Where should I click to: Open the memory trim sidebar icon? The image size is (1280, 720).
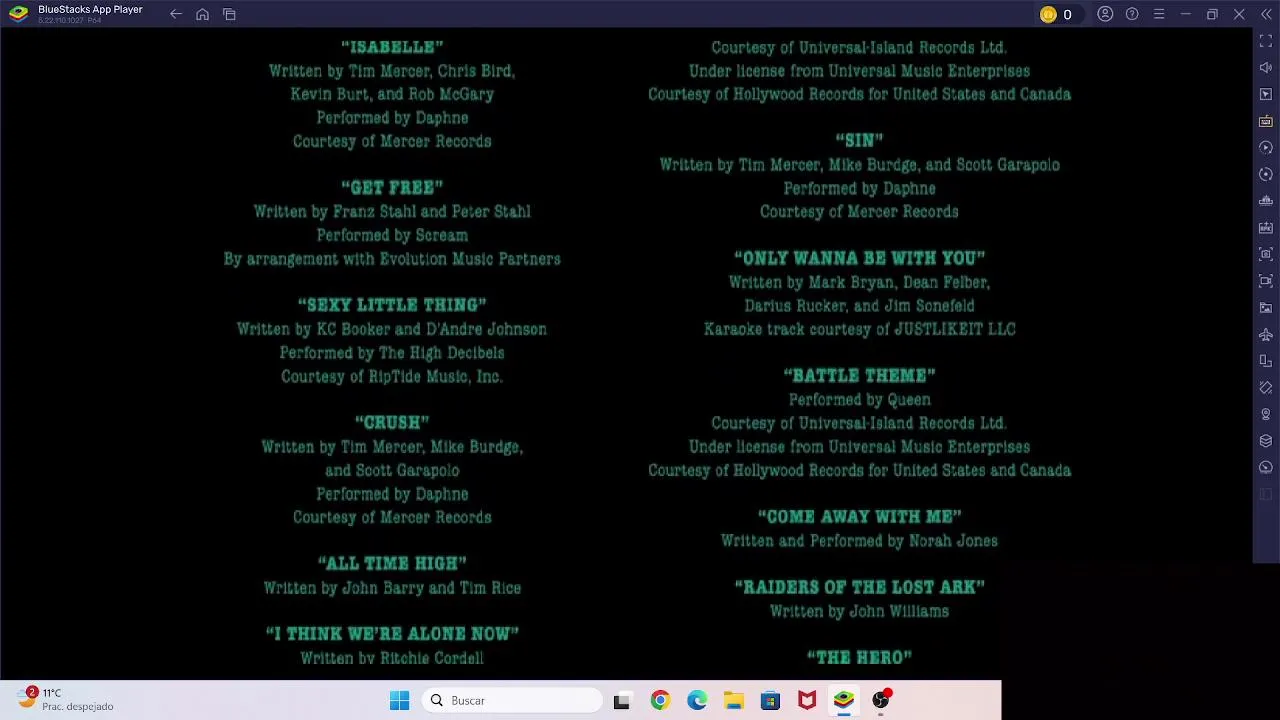tap(1266, 201)
